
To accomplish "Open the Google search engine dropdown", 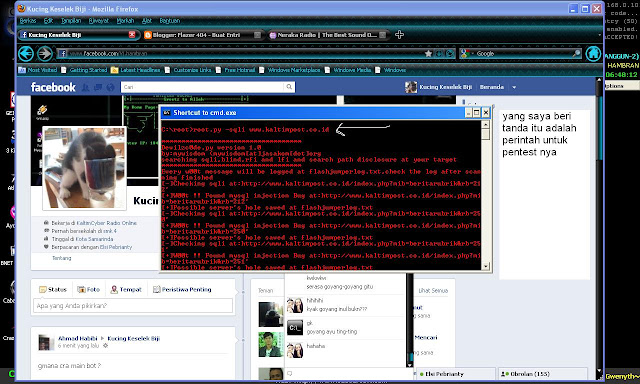I will coord(466,53).
